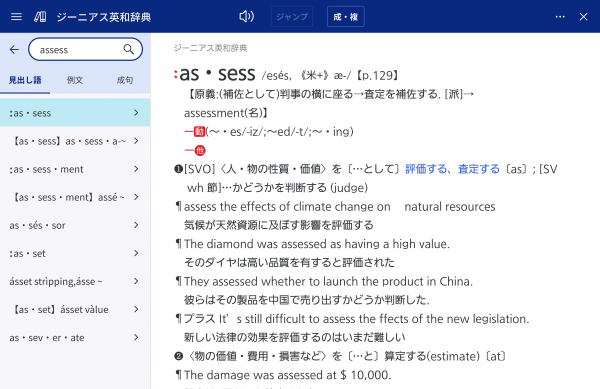This screenshot has width=600, height=389.
Task: Open chevron for as・sés・sor row
Action: [136, 225]
